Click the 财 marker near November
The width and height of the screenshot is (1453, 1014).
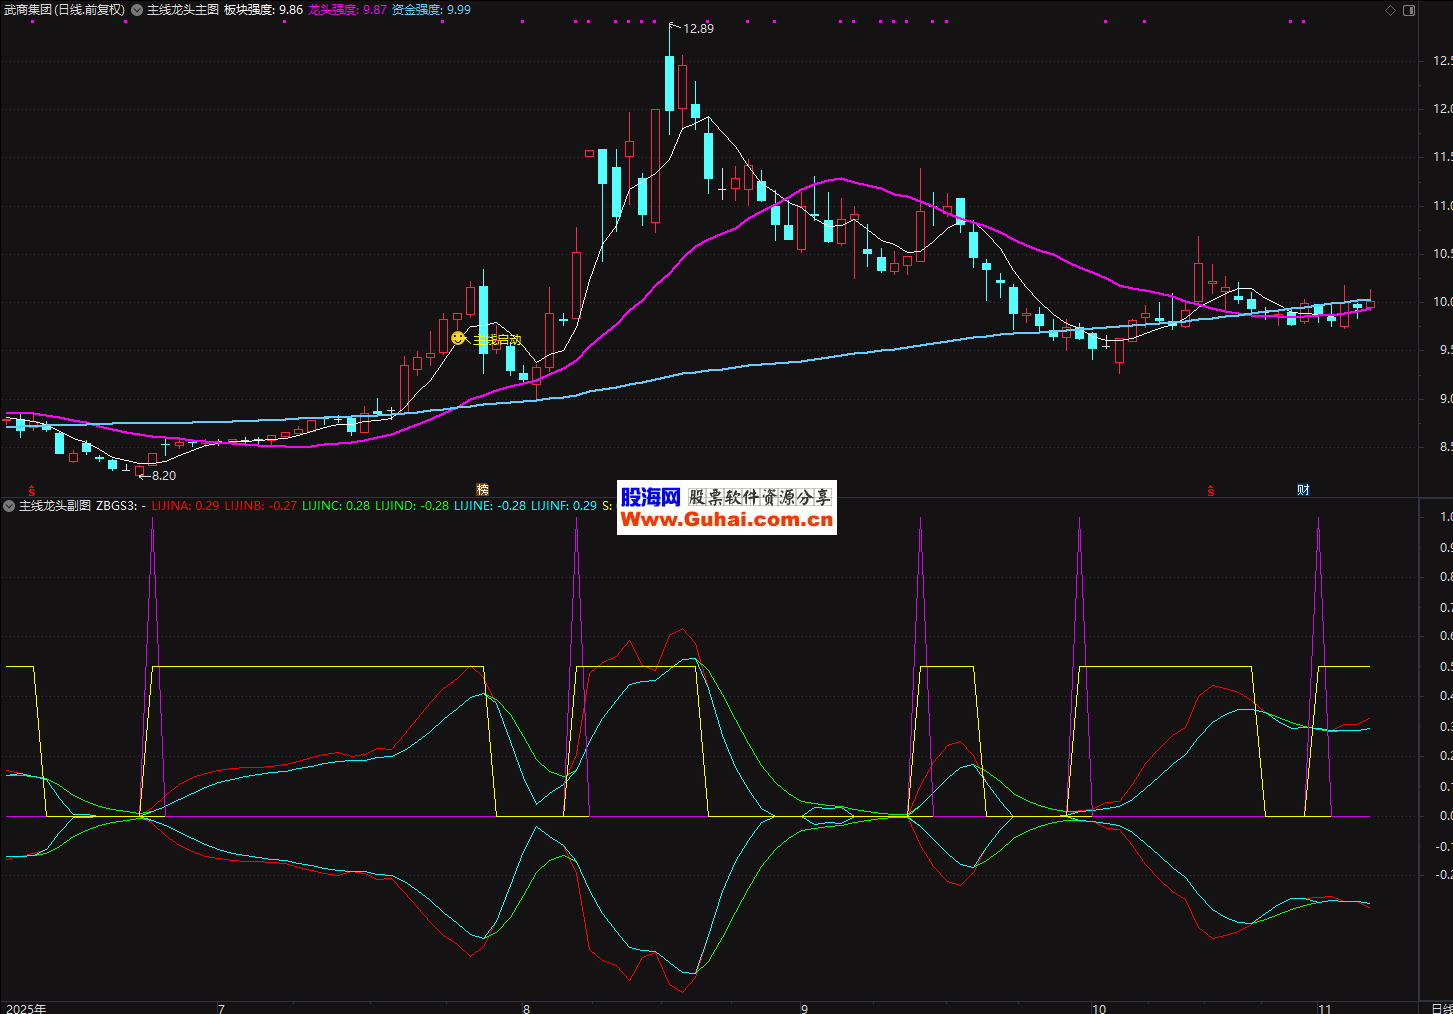point(1303,489)
